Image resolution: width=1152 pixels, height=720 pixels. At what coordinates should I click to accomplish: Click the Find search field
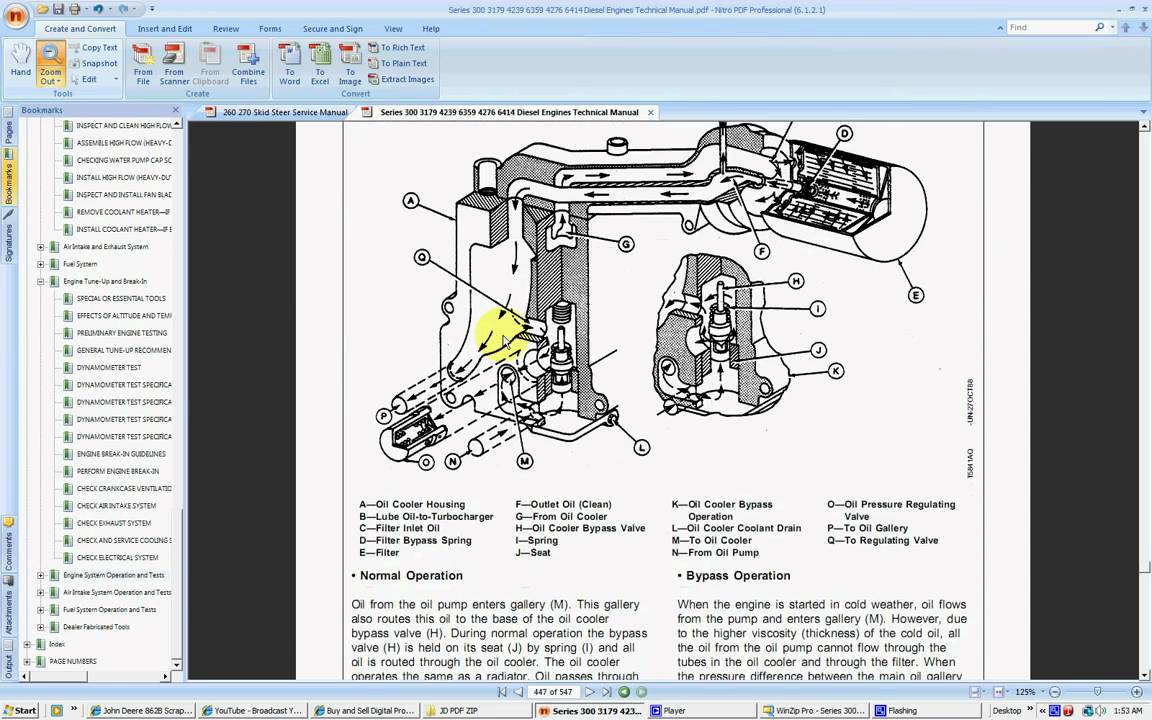[1049, 27]
